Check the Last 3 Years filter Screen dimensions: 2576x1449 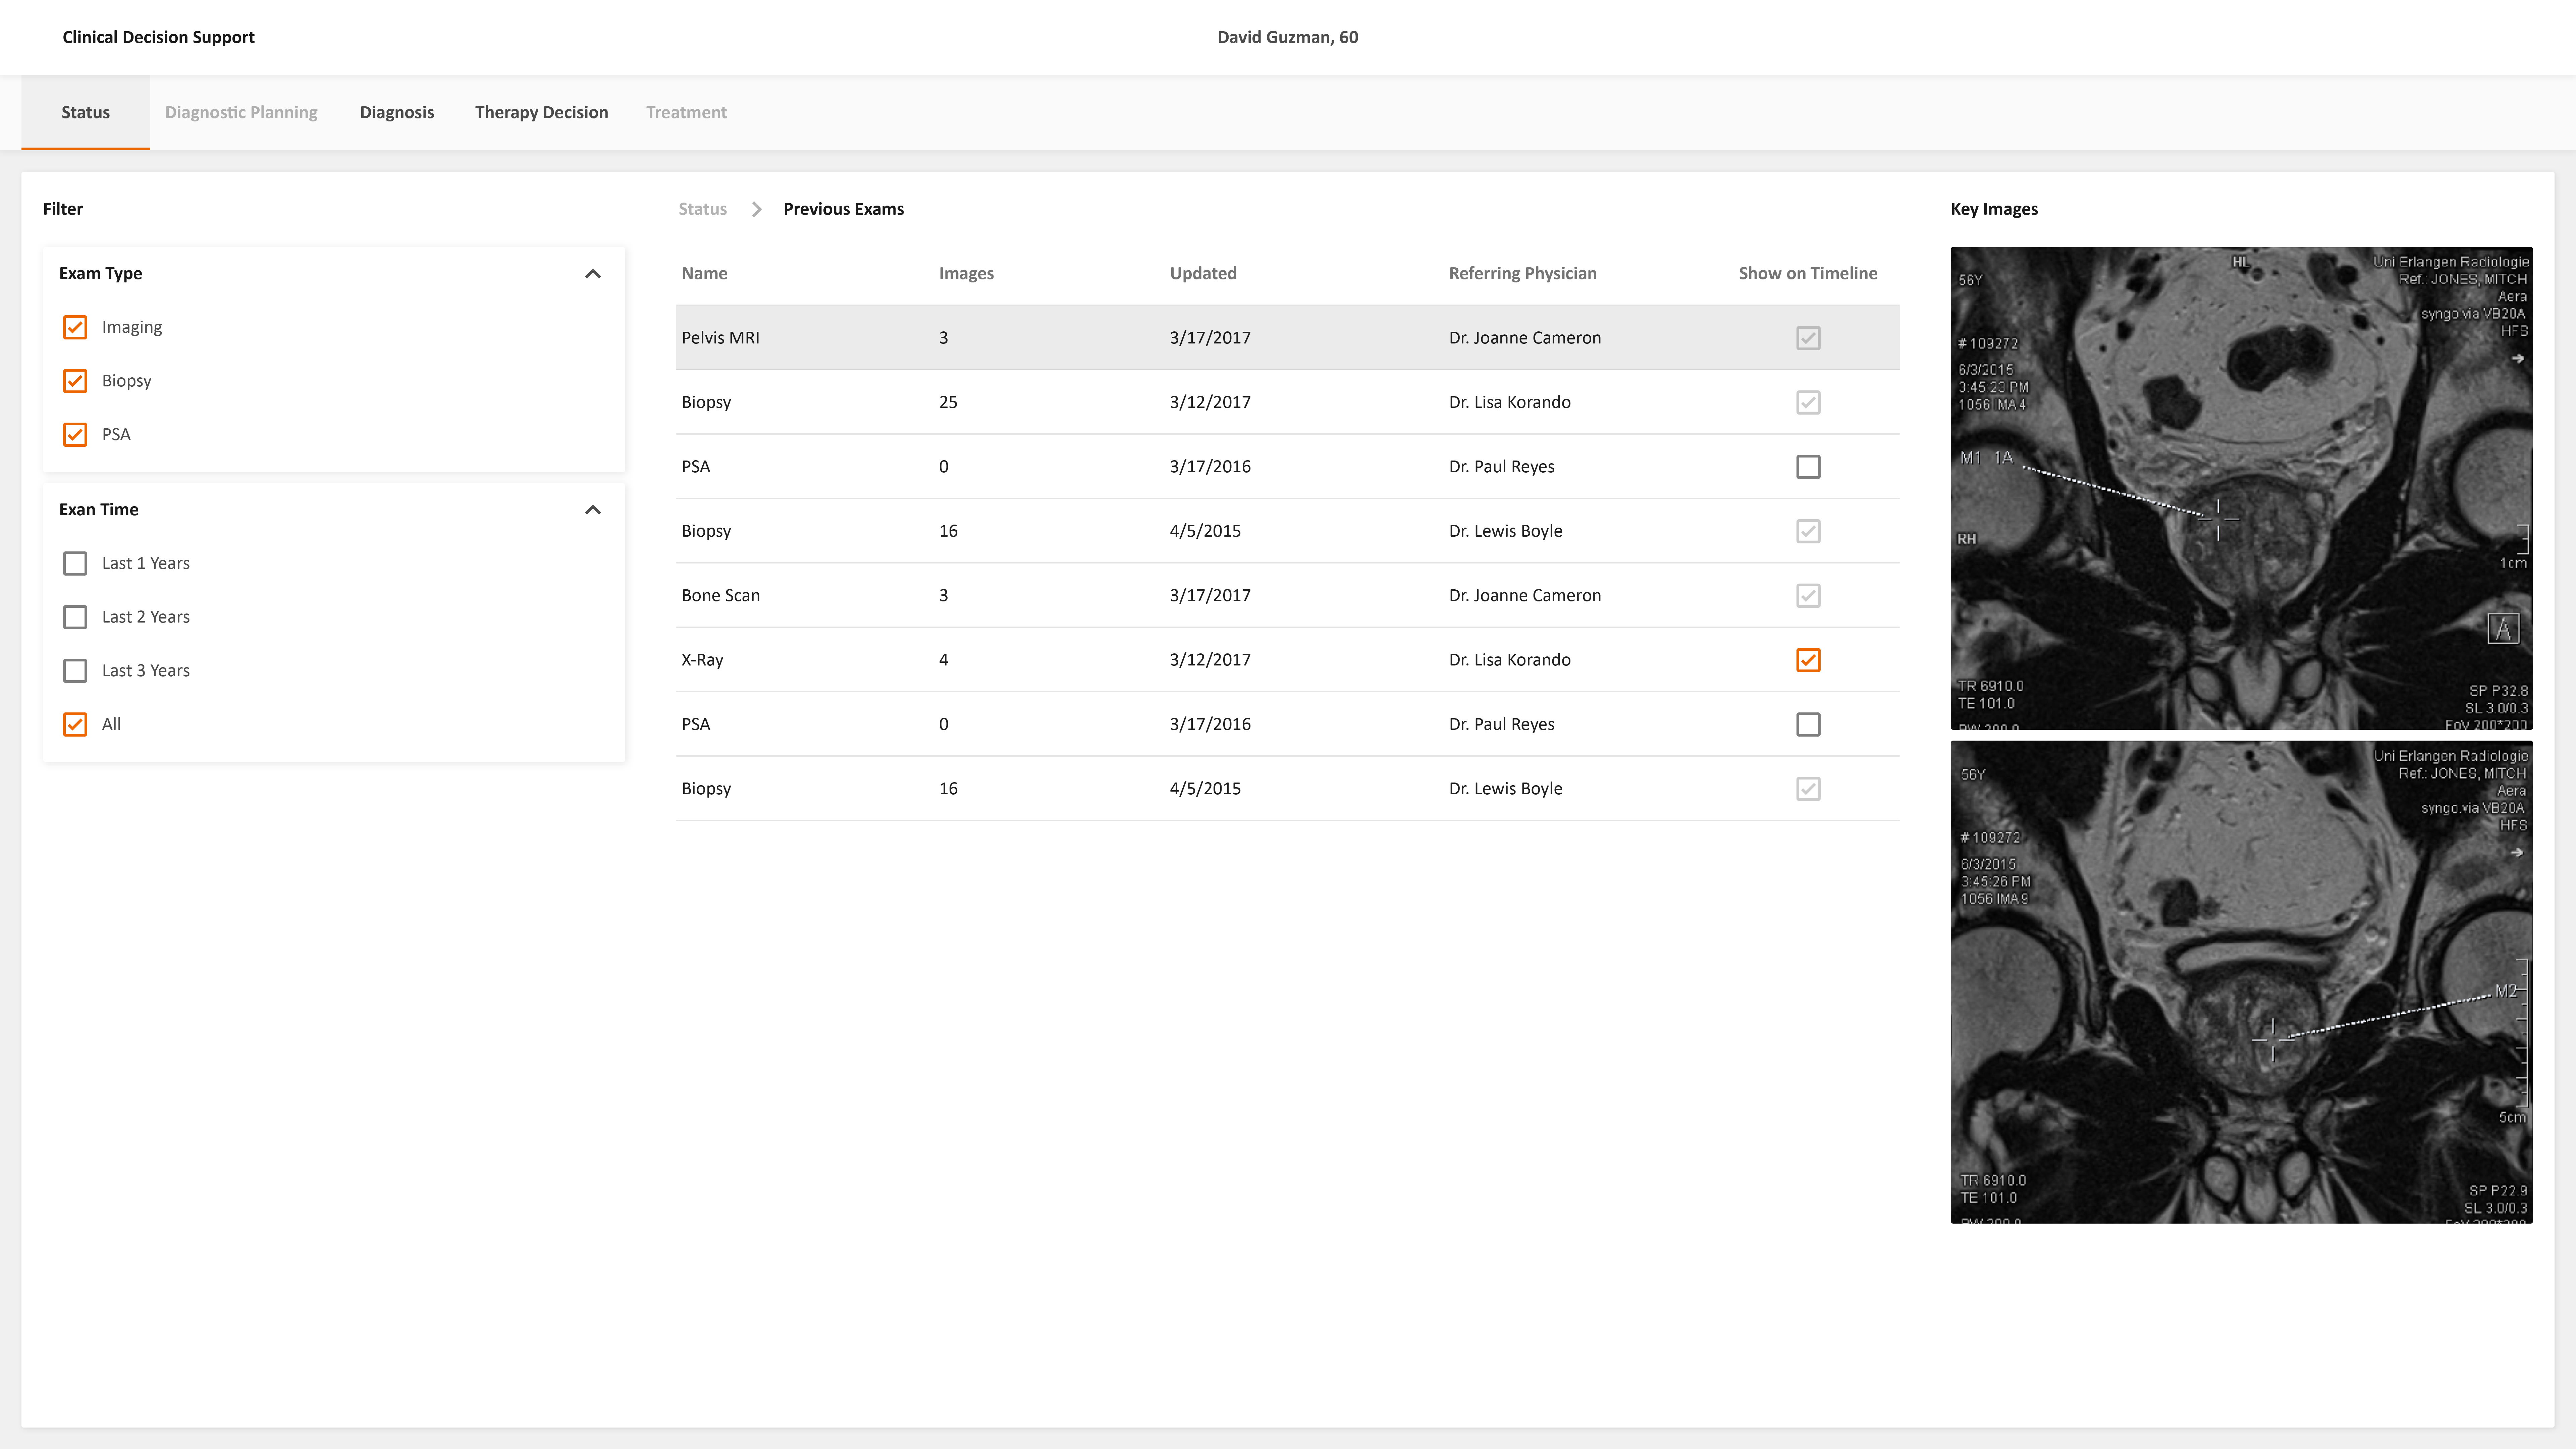pyautogui.click(x=75, y=670)
